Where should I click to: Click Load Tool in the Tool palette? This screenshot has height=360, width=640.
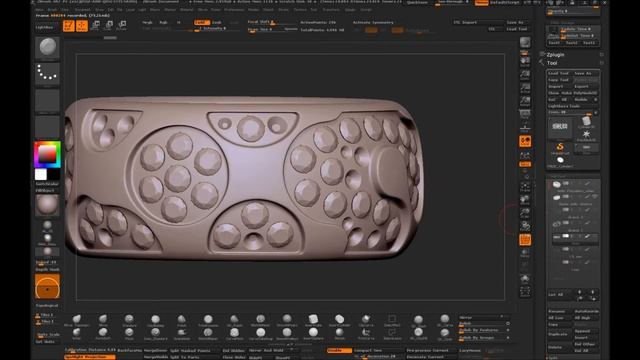point(558,73)
